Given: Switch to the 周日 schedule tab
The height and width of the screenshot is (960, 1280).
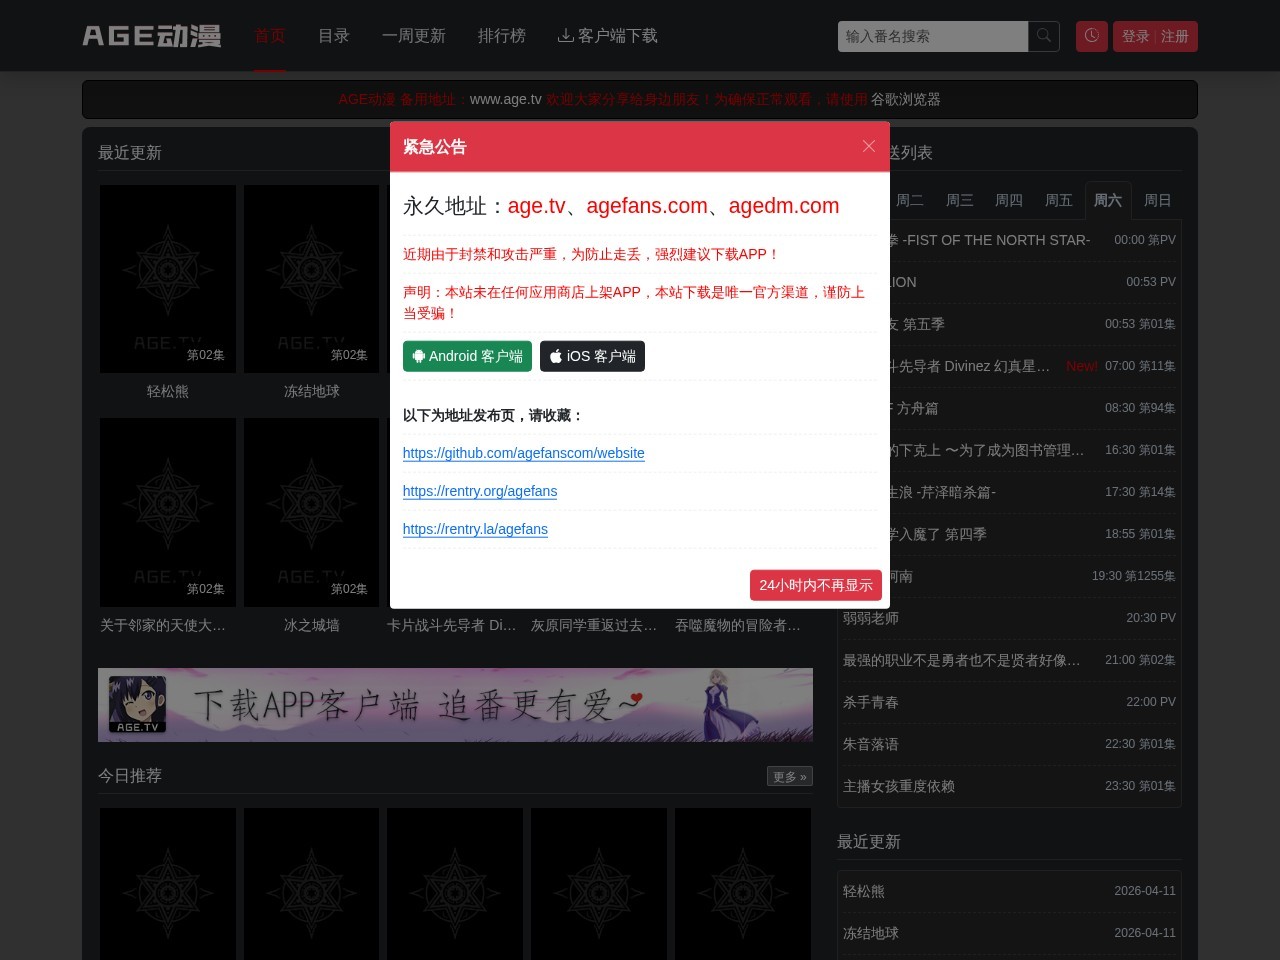Looking at the screenshot, I should coord(1157,200).
